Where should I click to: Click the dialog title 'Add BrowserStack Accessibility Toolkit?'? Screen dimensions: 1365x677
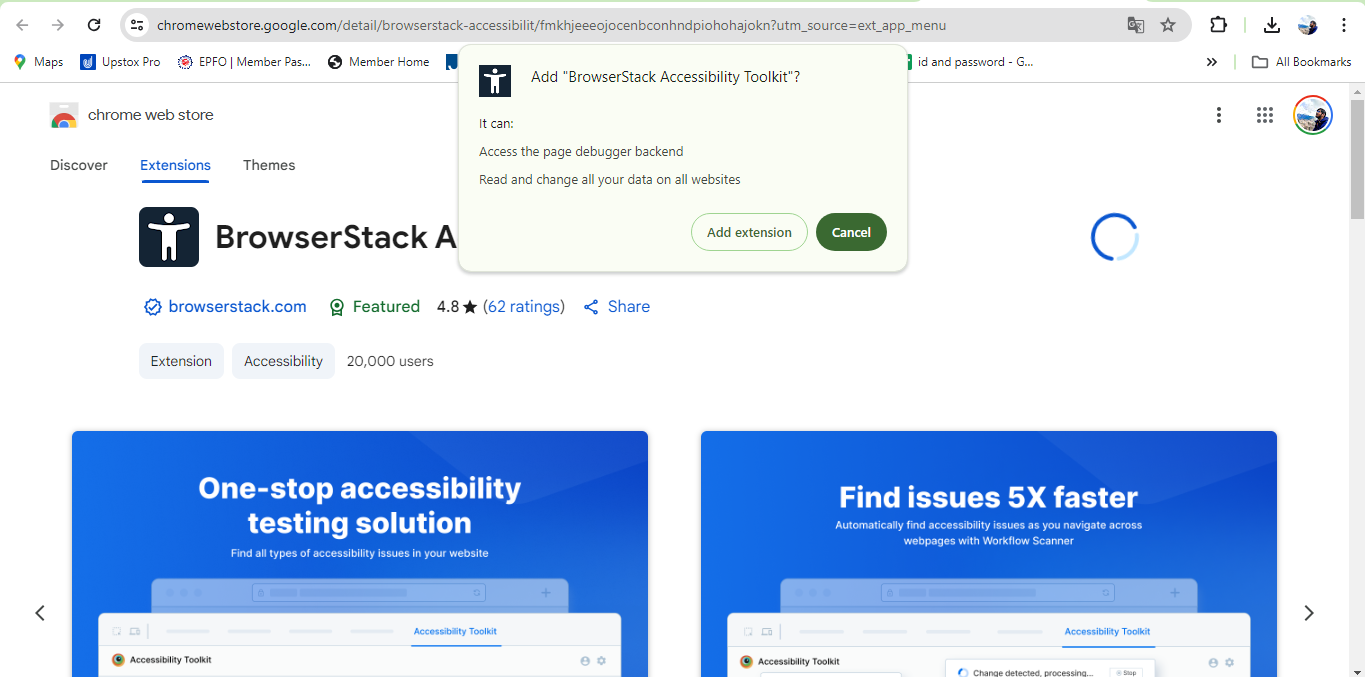coord(665,77)
